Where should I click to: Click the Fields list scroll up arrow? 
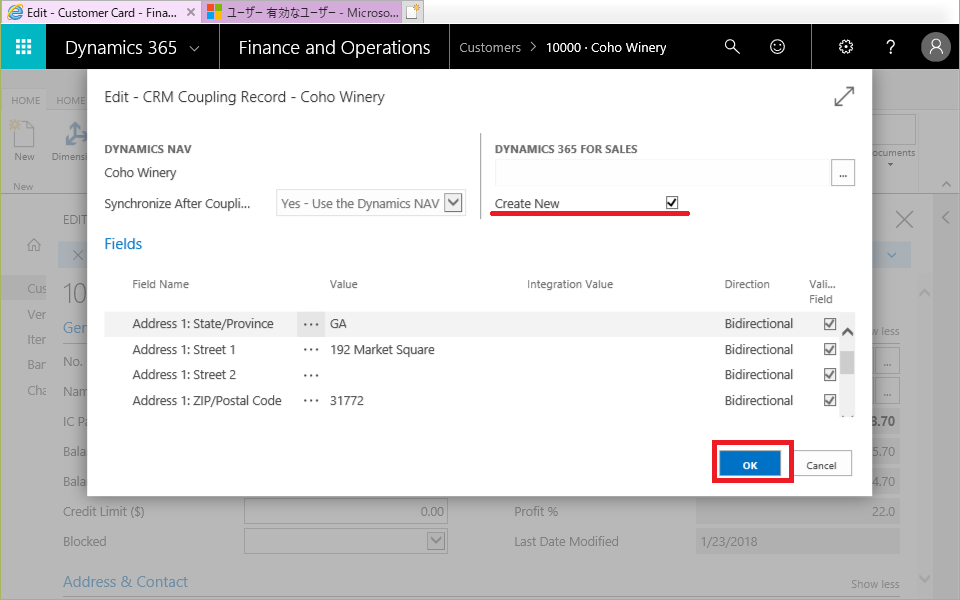pyautogui.click(x=847, y=332)
